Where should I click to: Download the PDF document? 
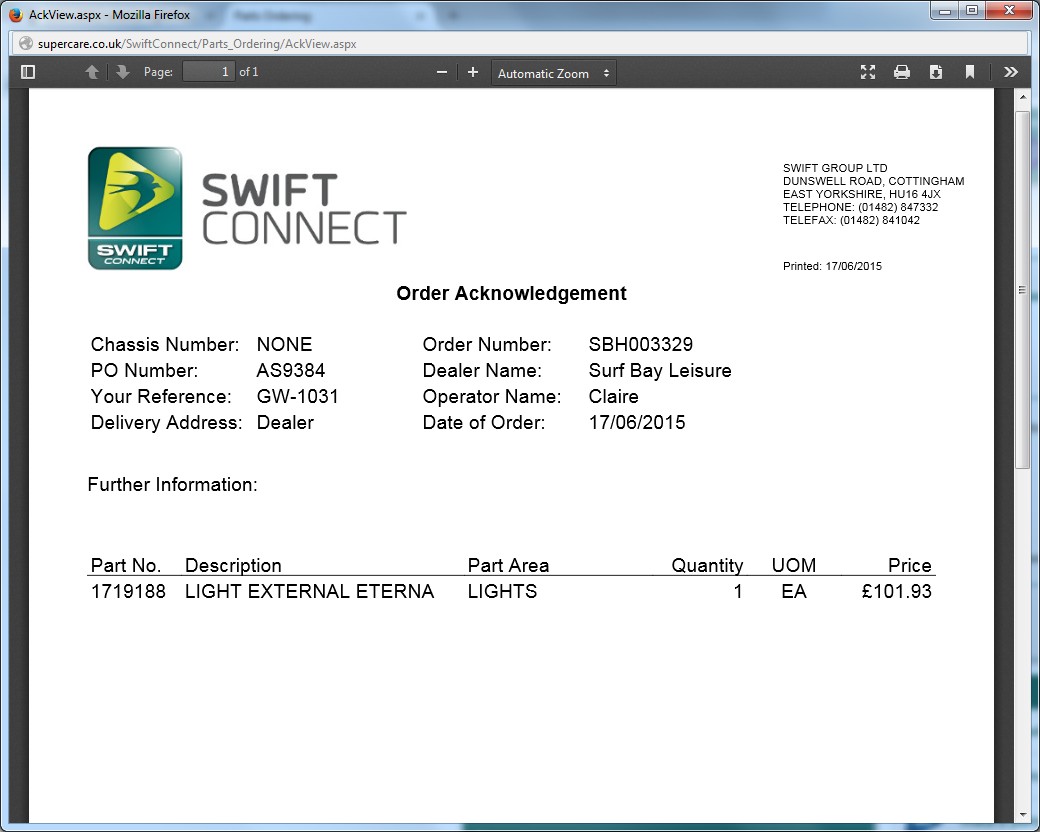coord(936,72)
